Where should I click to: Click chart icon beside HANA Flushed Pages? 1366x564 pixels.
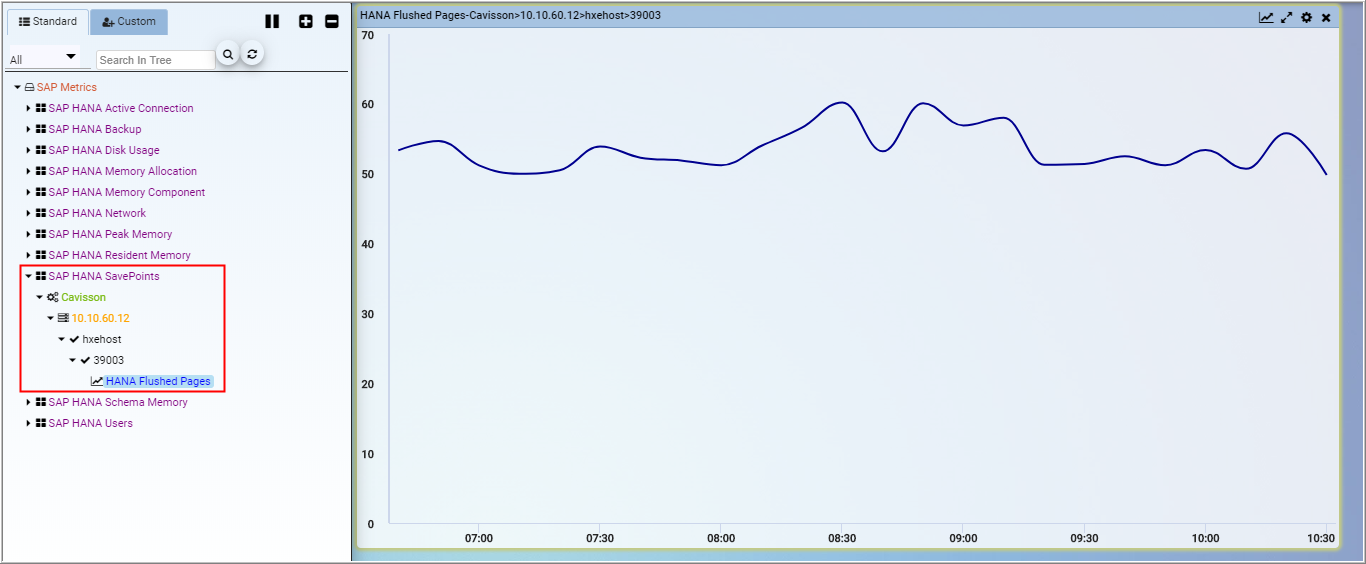tap(97, 381)
